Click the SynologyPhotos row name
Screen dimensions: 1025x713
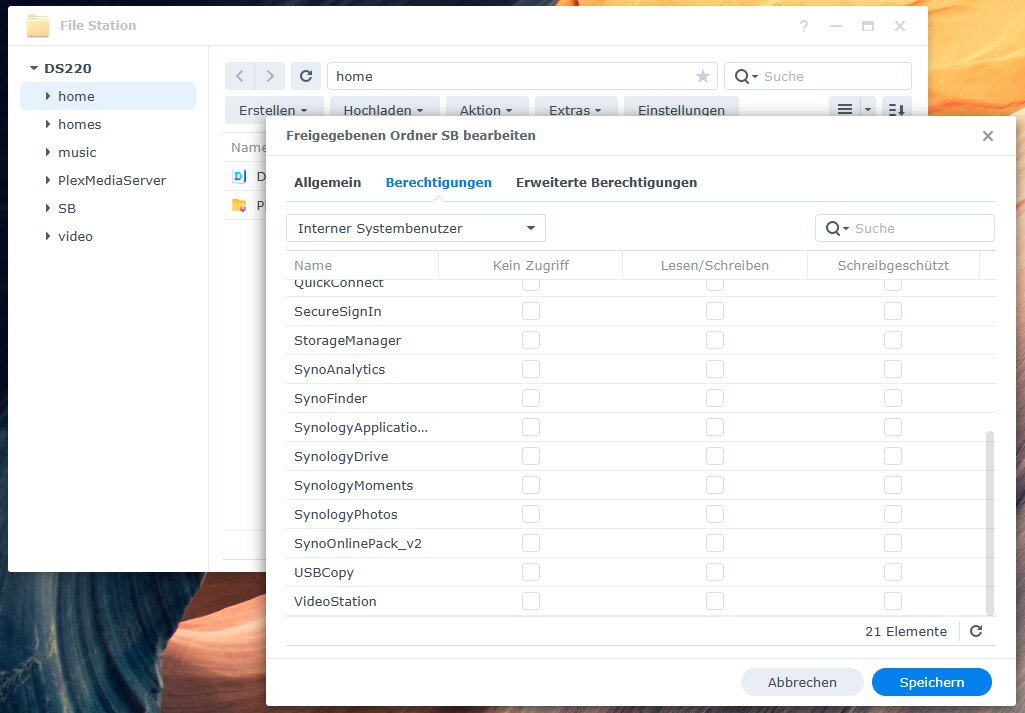346,514
